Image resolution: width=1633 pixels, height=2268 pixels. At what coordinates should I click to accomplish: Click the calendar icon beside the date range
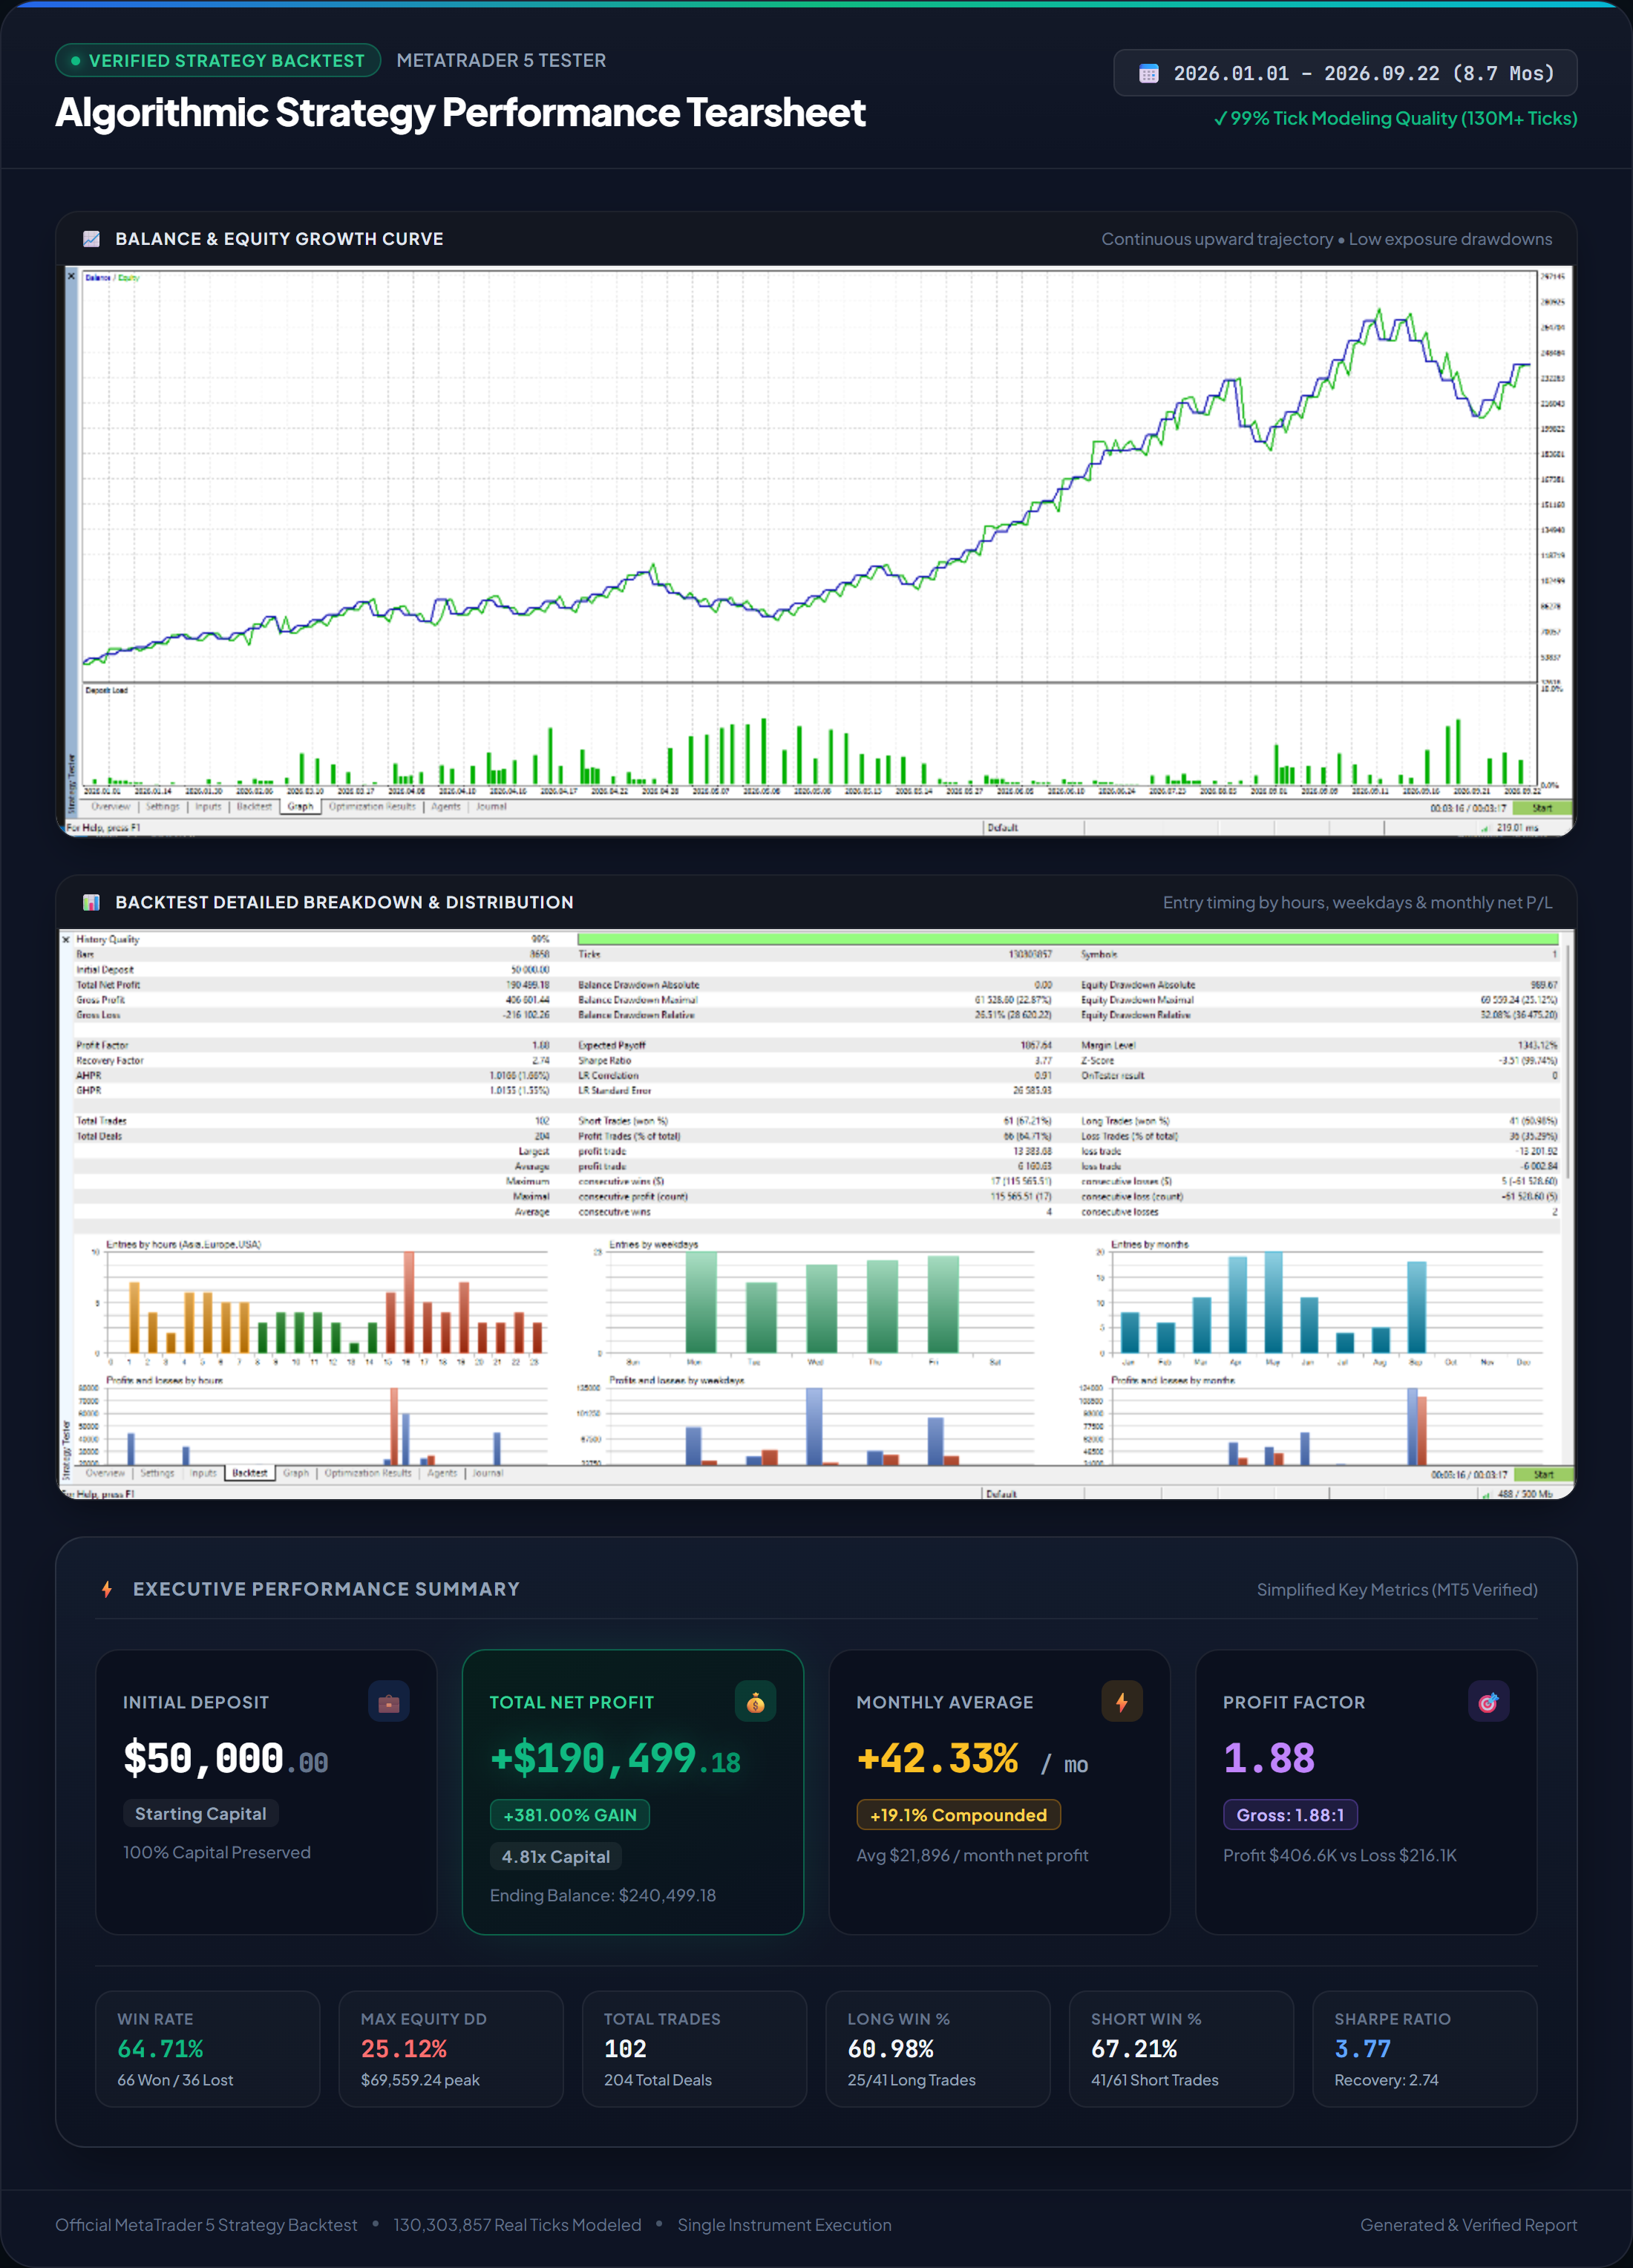pyautogui.click(x=1148, y=74)
